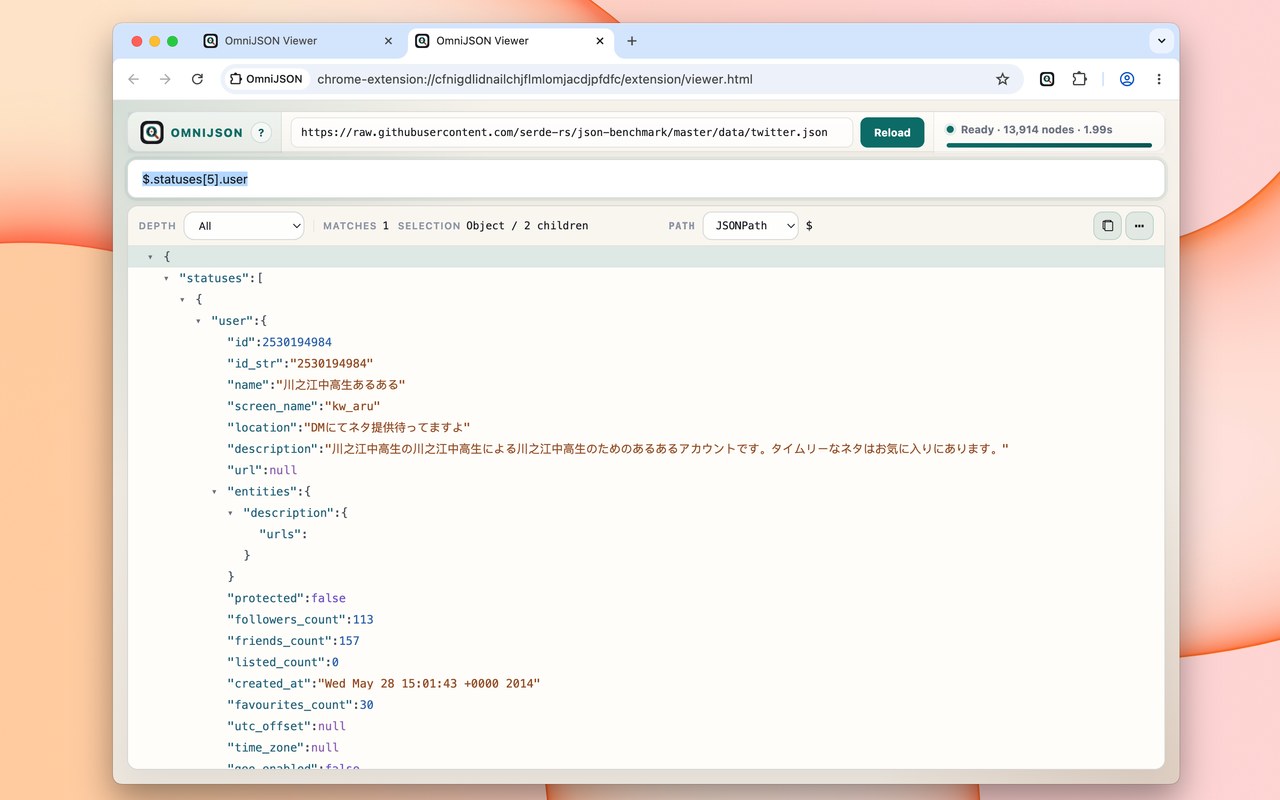Click the OmniJSON site chip in address bar
Screen dimensions: 1280x800
coord(266,79)
